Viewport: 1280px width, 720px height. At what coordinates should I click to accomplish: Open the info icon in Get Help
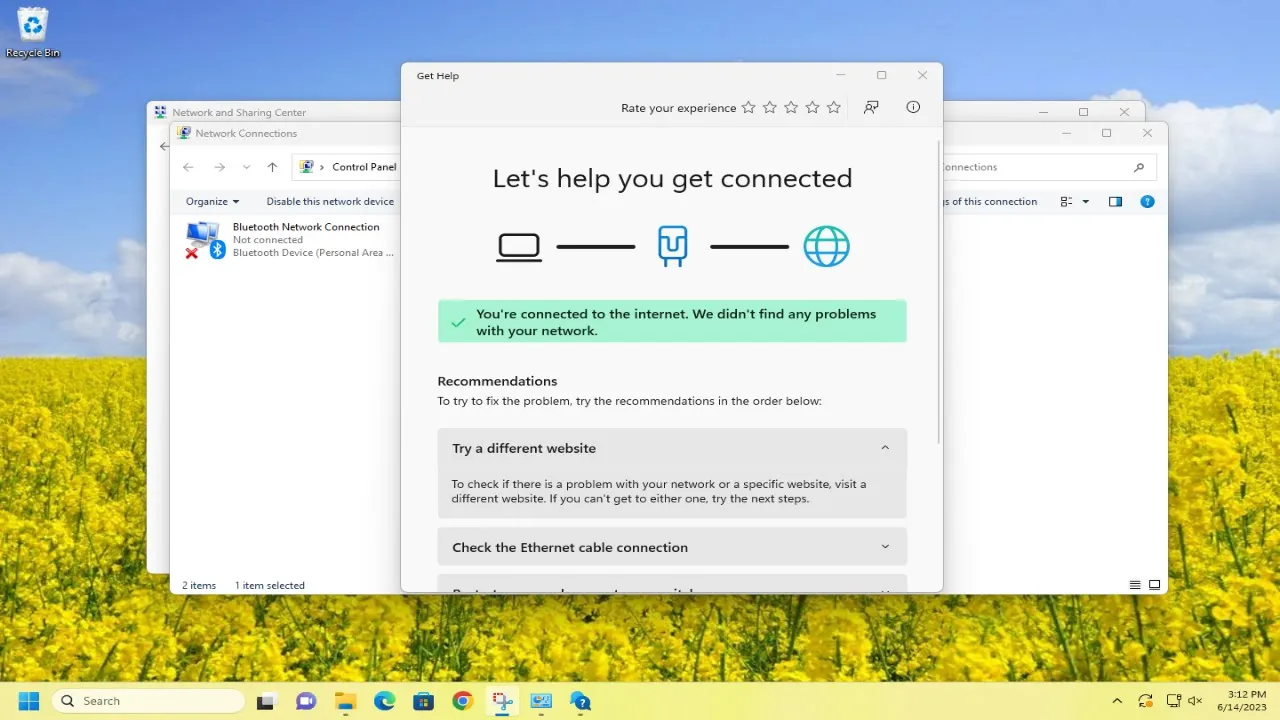click(x=913, y=107)
